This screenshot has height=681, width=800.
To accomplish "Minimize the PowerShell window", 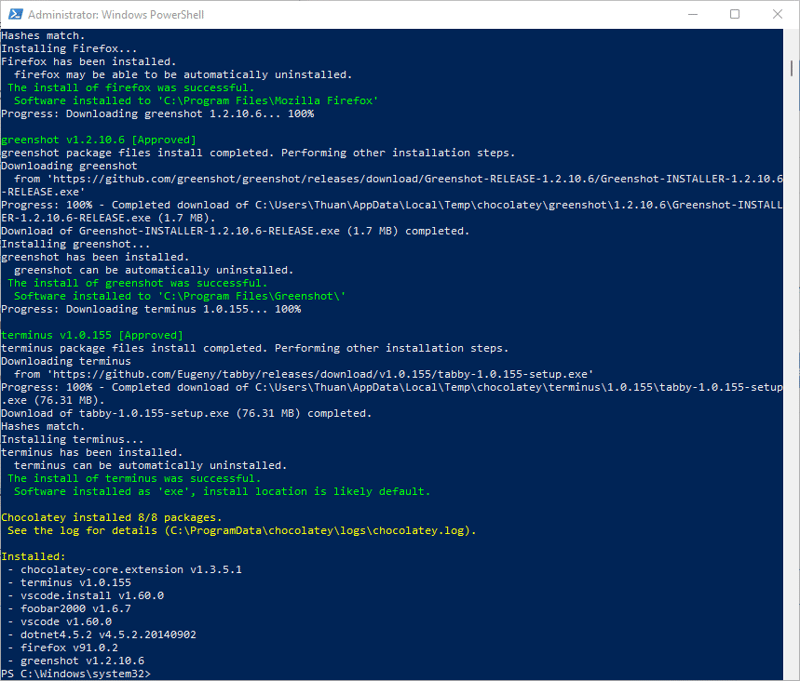I will [x=690, y=14].
